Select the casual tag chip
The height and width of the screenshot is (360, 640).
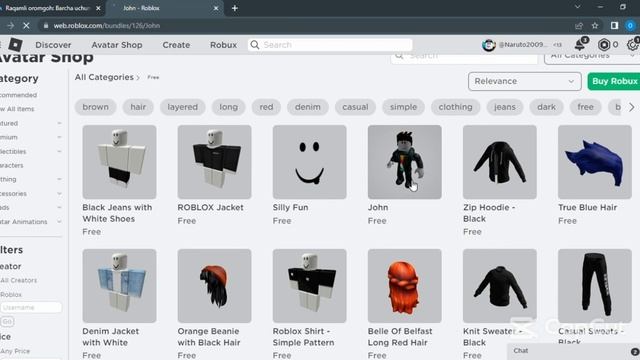356,107
